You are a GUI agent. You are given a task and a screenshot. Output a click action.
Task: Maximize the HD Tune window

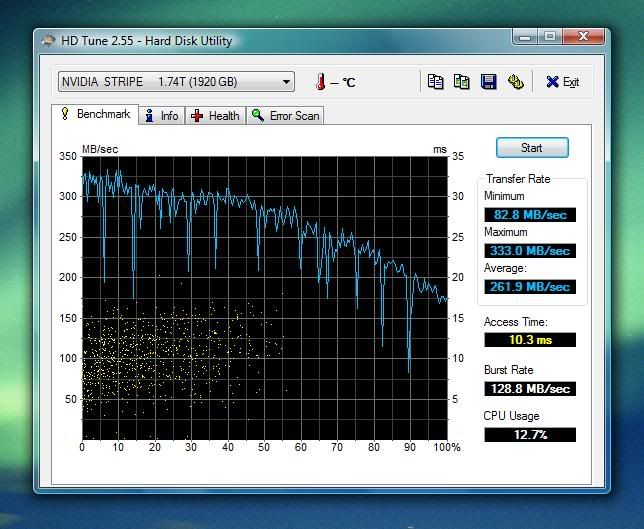550,37
